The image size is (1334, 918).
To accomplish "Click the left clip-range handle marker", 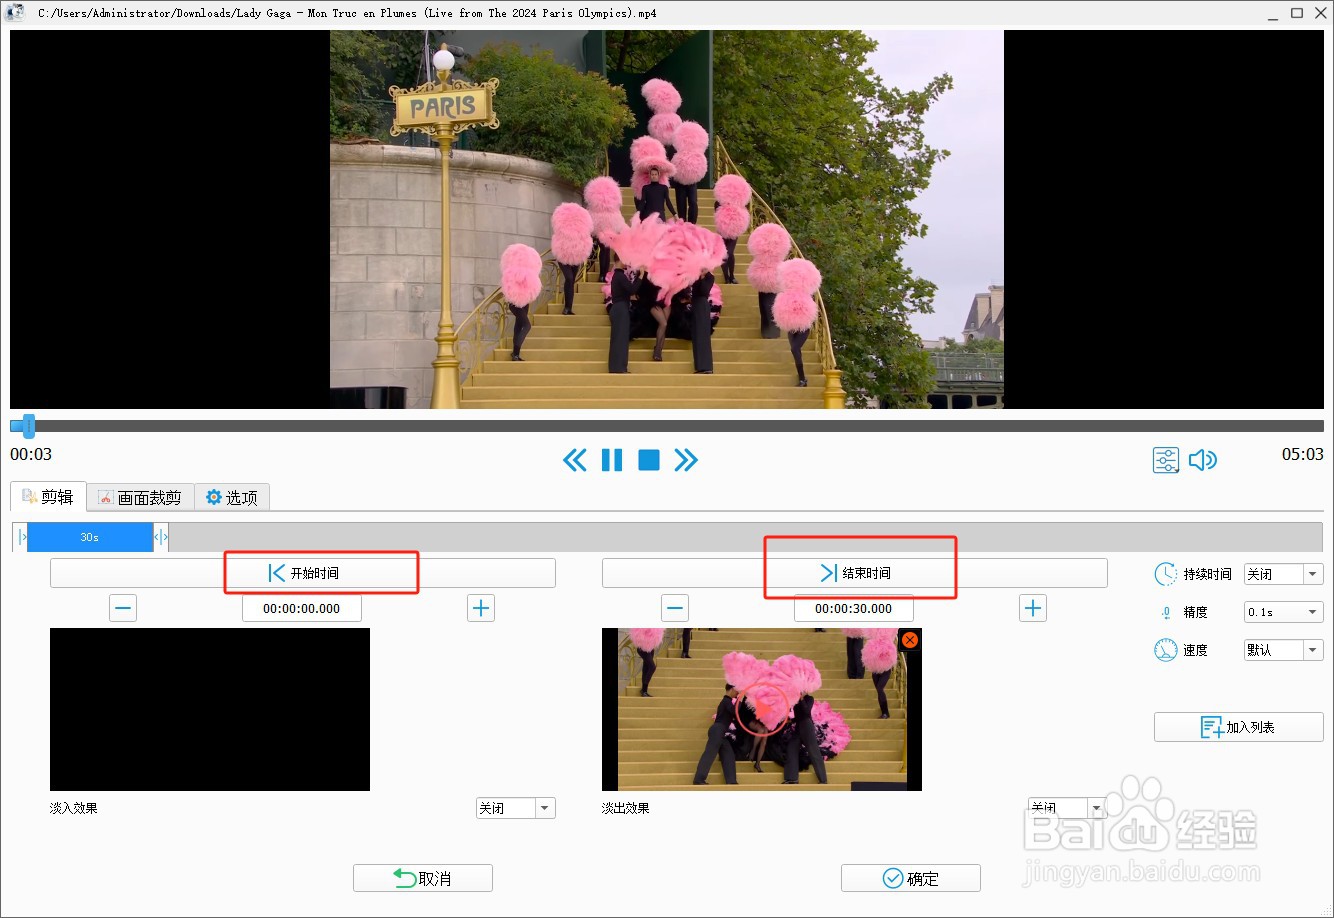I will (21, 537).
